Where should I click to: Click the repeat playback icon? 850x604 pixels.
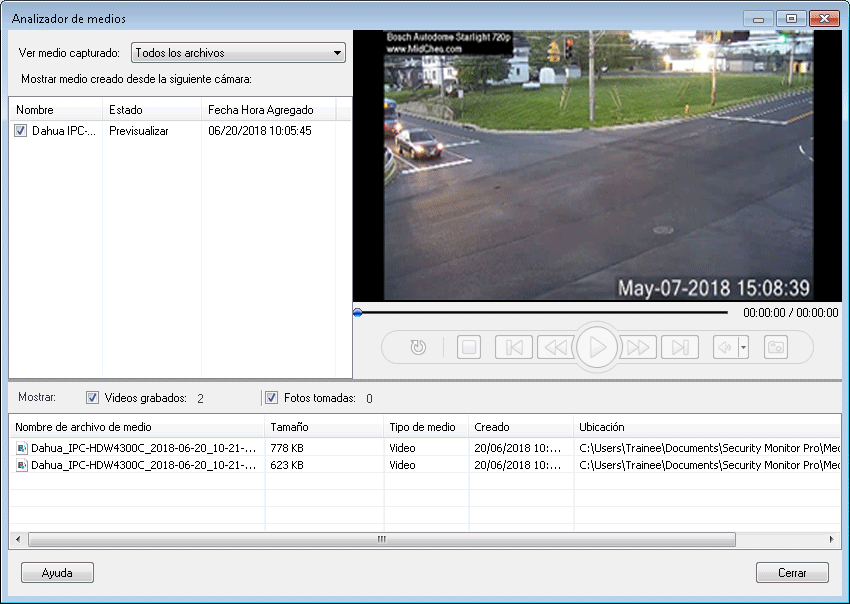pyautogui.click(x=418, y=347)
